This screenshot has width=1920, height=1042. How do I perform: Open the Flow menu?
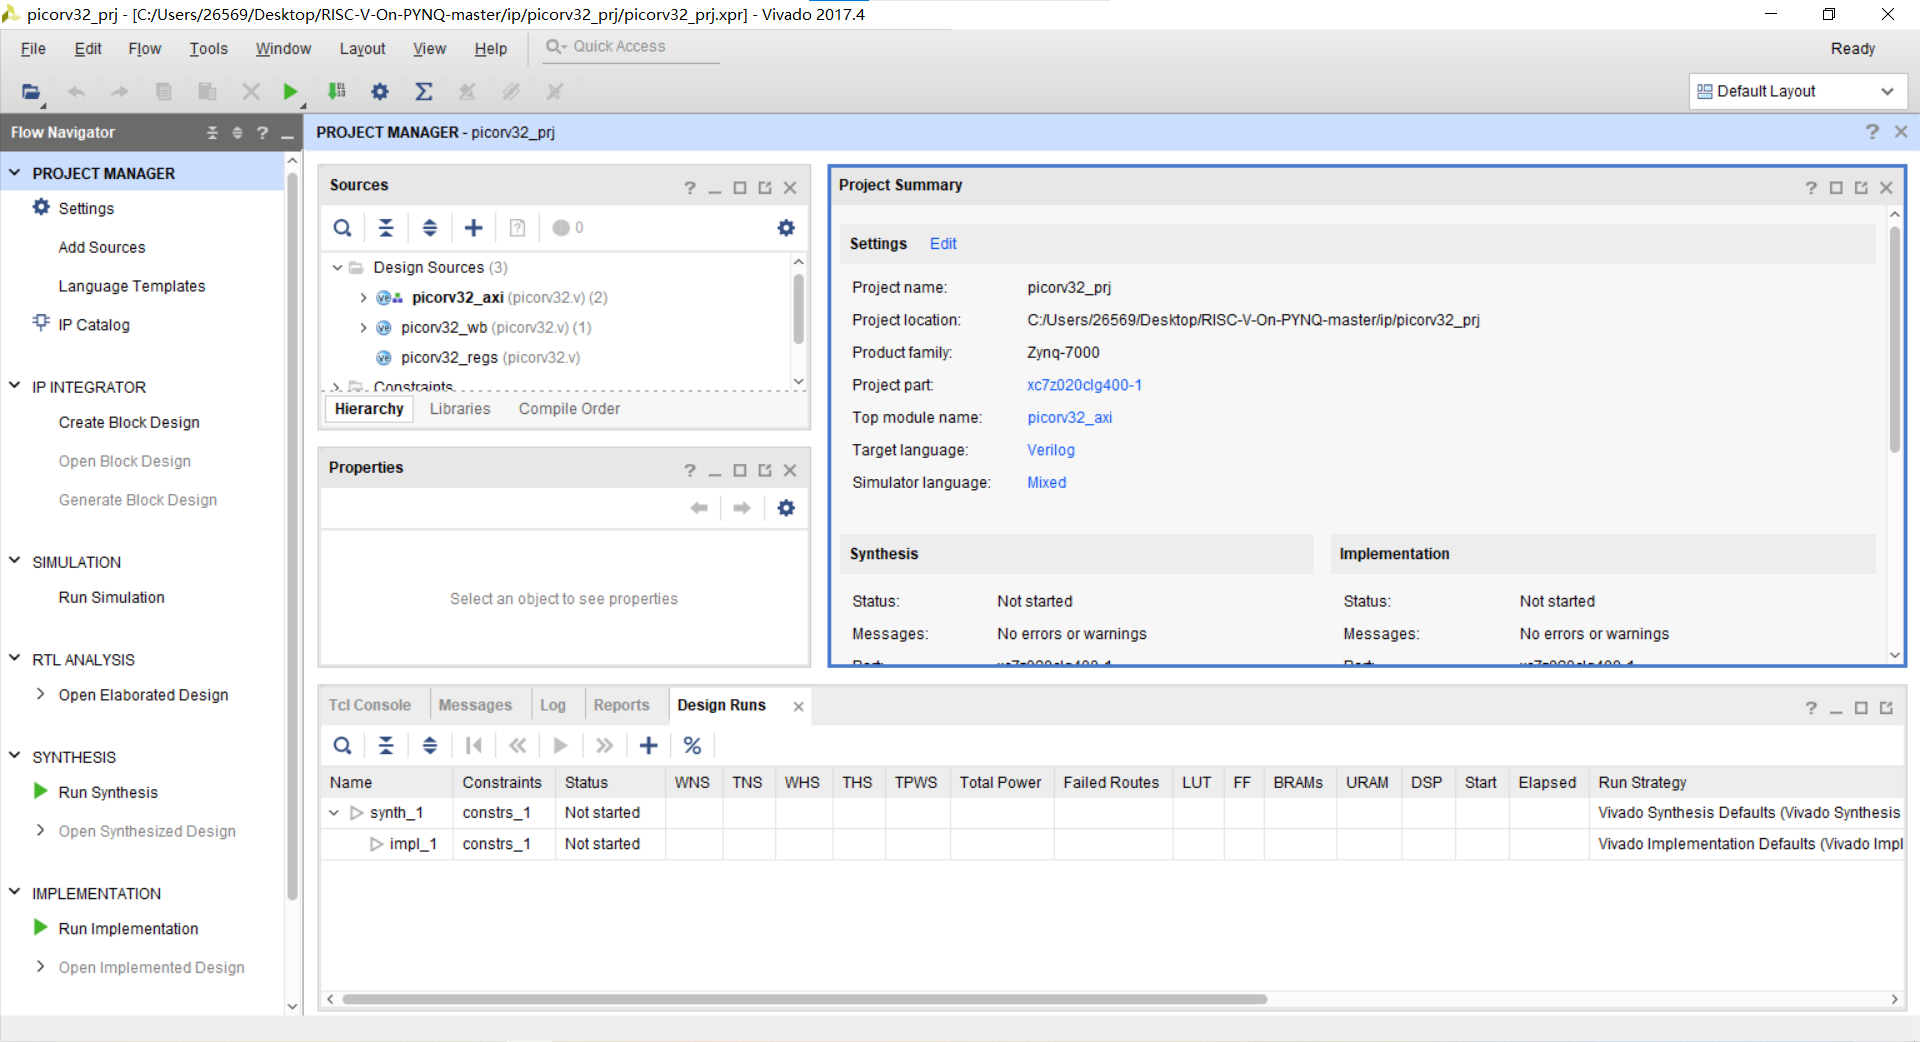click(144, 48)
